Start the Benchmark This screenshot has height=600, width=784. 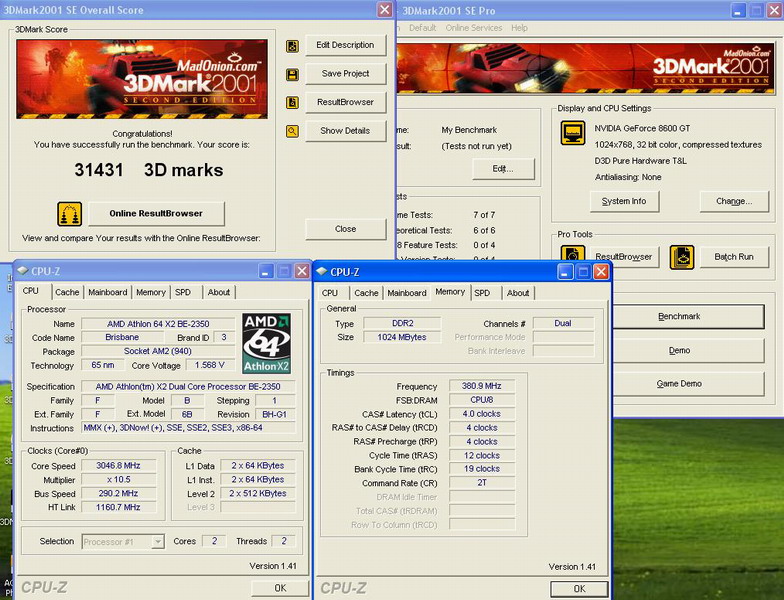(x=688, y=316)
